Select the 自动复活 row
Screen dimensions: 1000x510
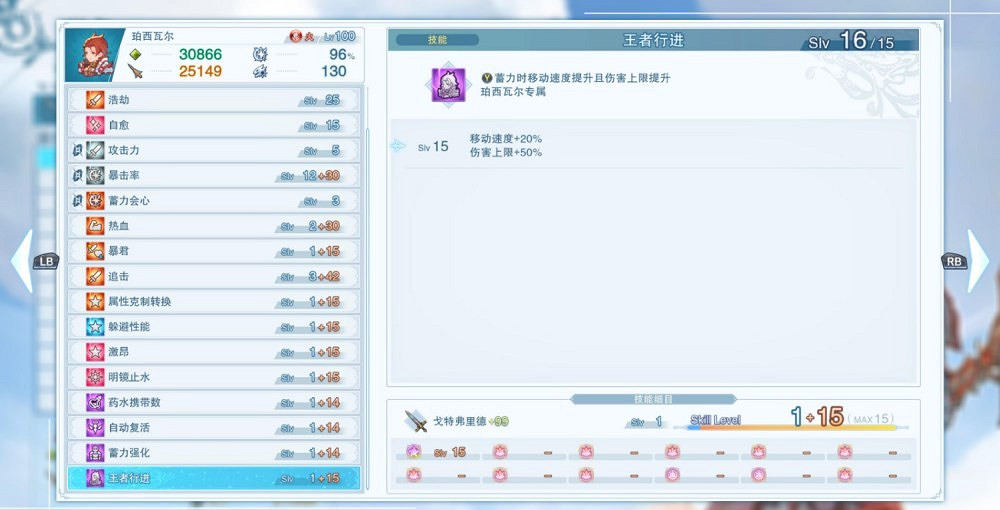(x=214, y=428)
